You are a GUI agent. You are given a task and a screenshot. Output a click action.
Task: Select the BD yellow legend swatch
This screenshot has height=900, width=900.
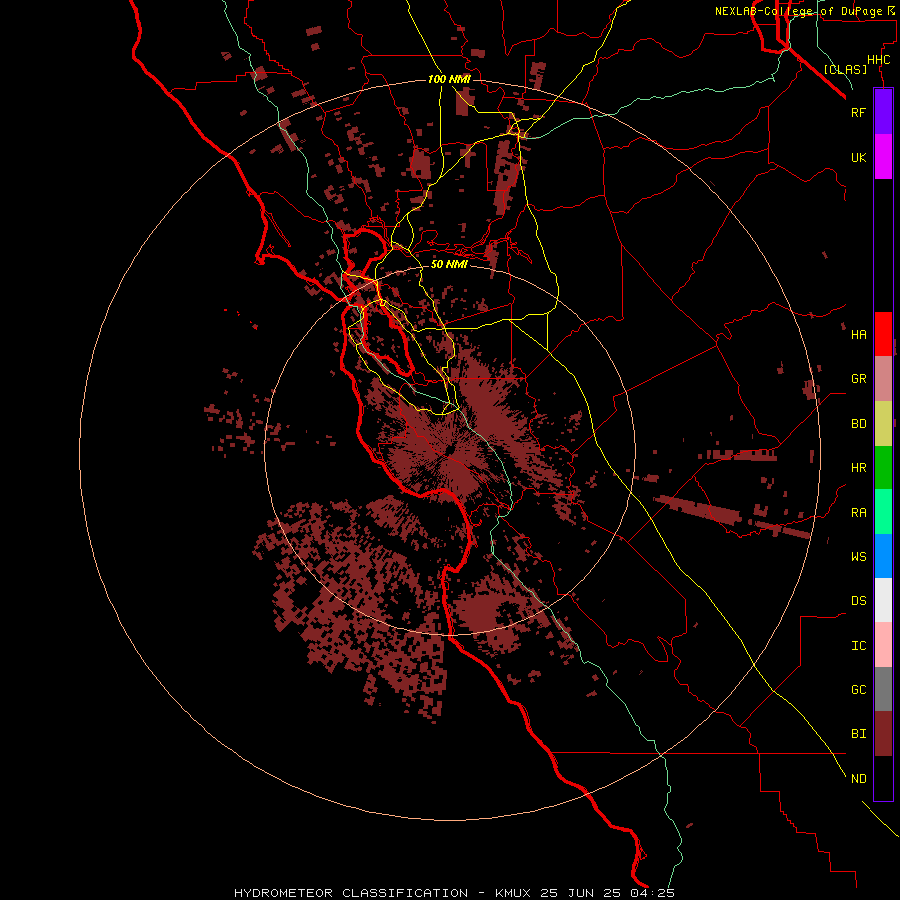883,424
